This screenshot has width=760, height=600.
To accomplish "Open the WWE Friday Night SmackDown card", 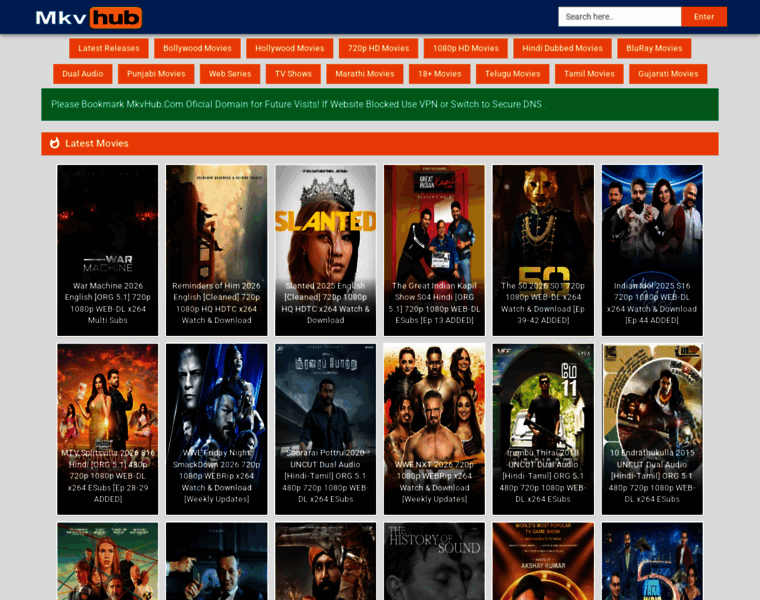I will click(217, 429).
